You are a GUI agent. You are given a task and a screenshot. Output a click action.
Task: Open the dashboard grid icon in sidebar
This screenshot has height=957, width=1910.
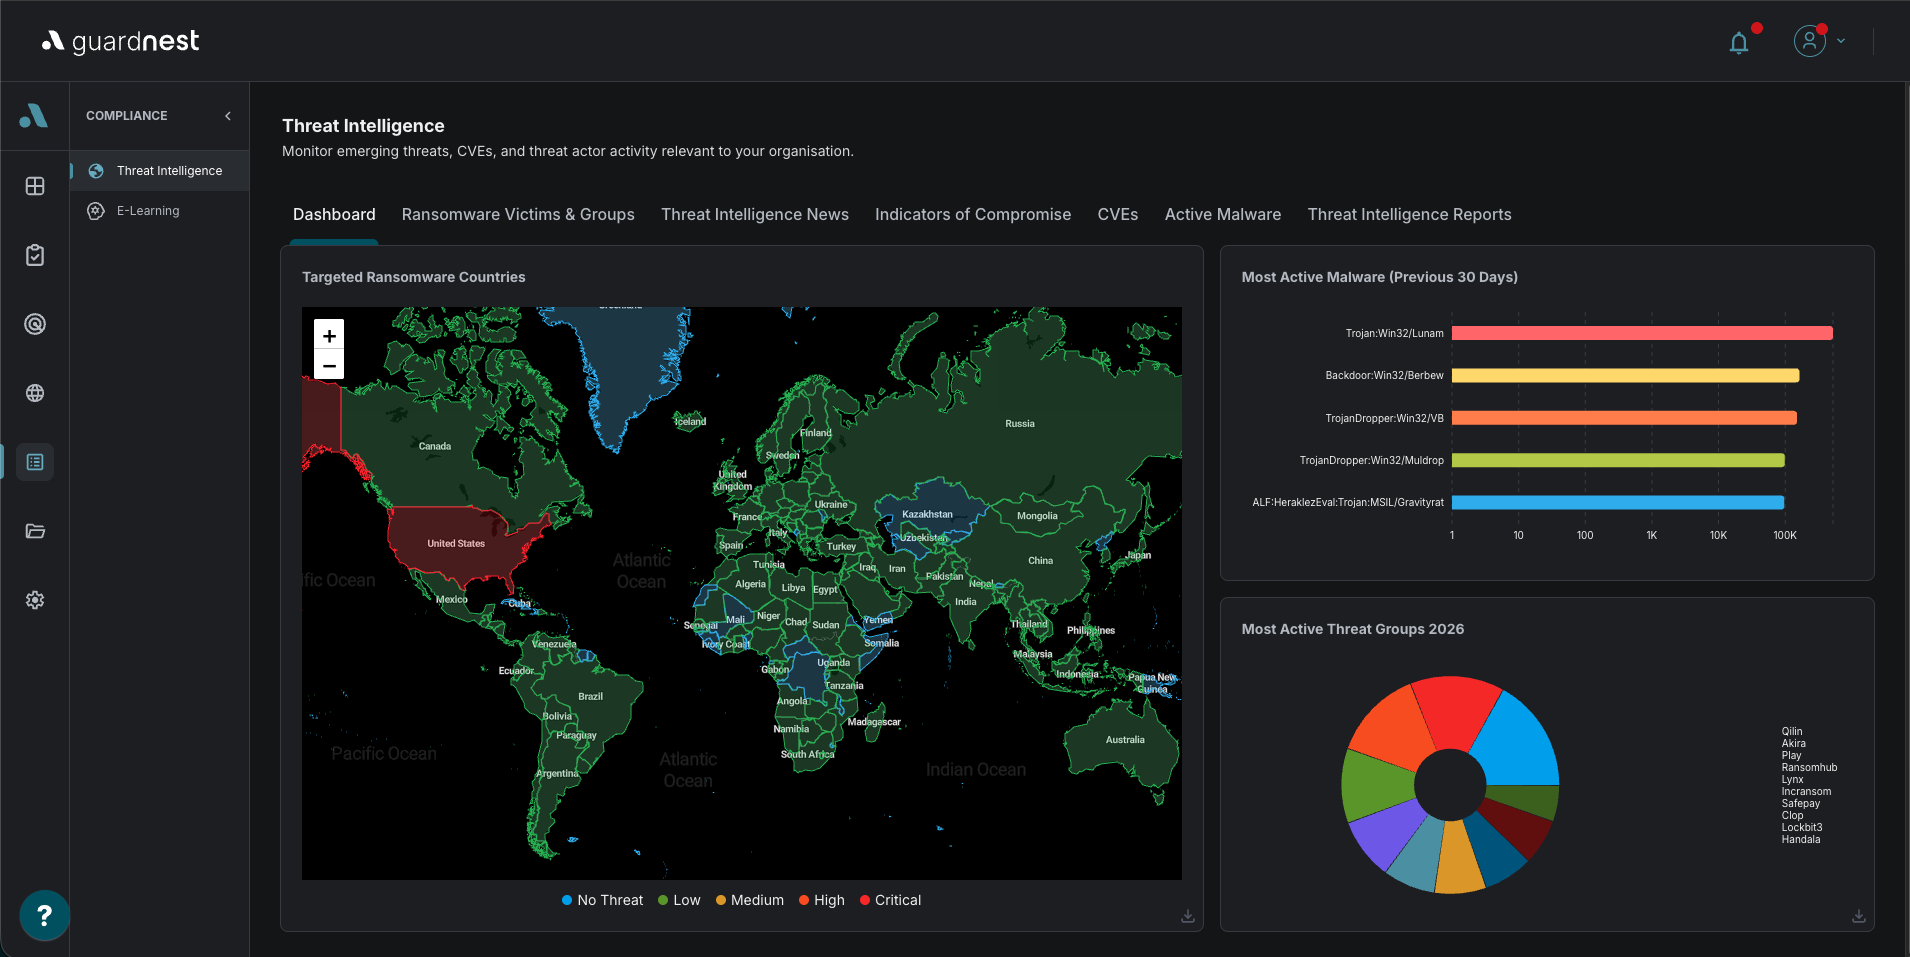tap(35, 186)
